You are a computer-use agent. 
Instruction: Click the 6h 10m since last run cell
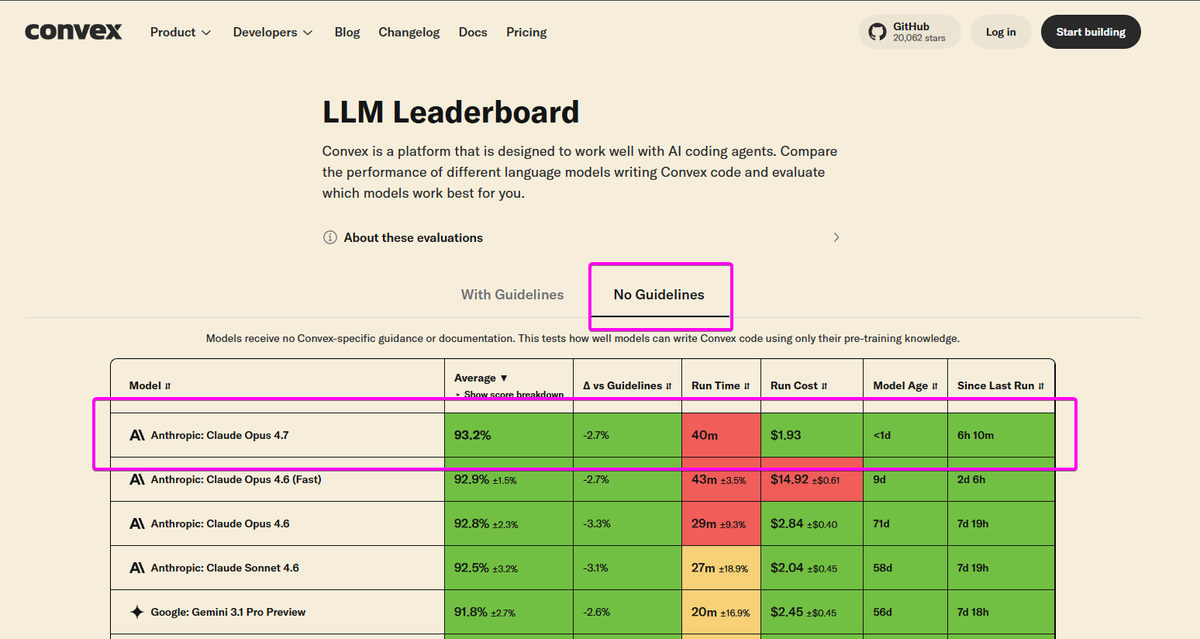coord(1001,436)
